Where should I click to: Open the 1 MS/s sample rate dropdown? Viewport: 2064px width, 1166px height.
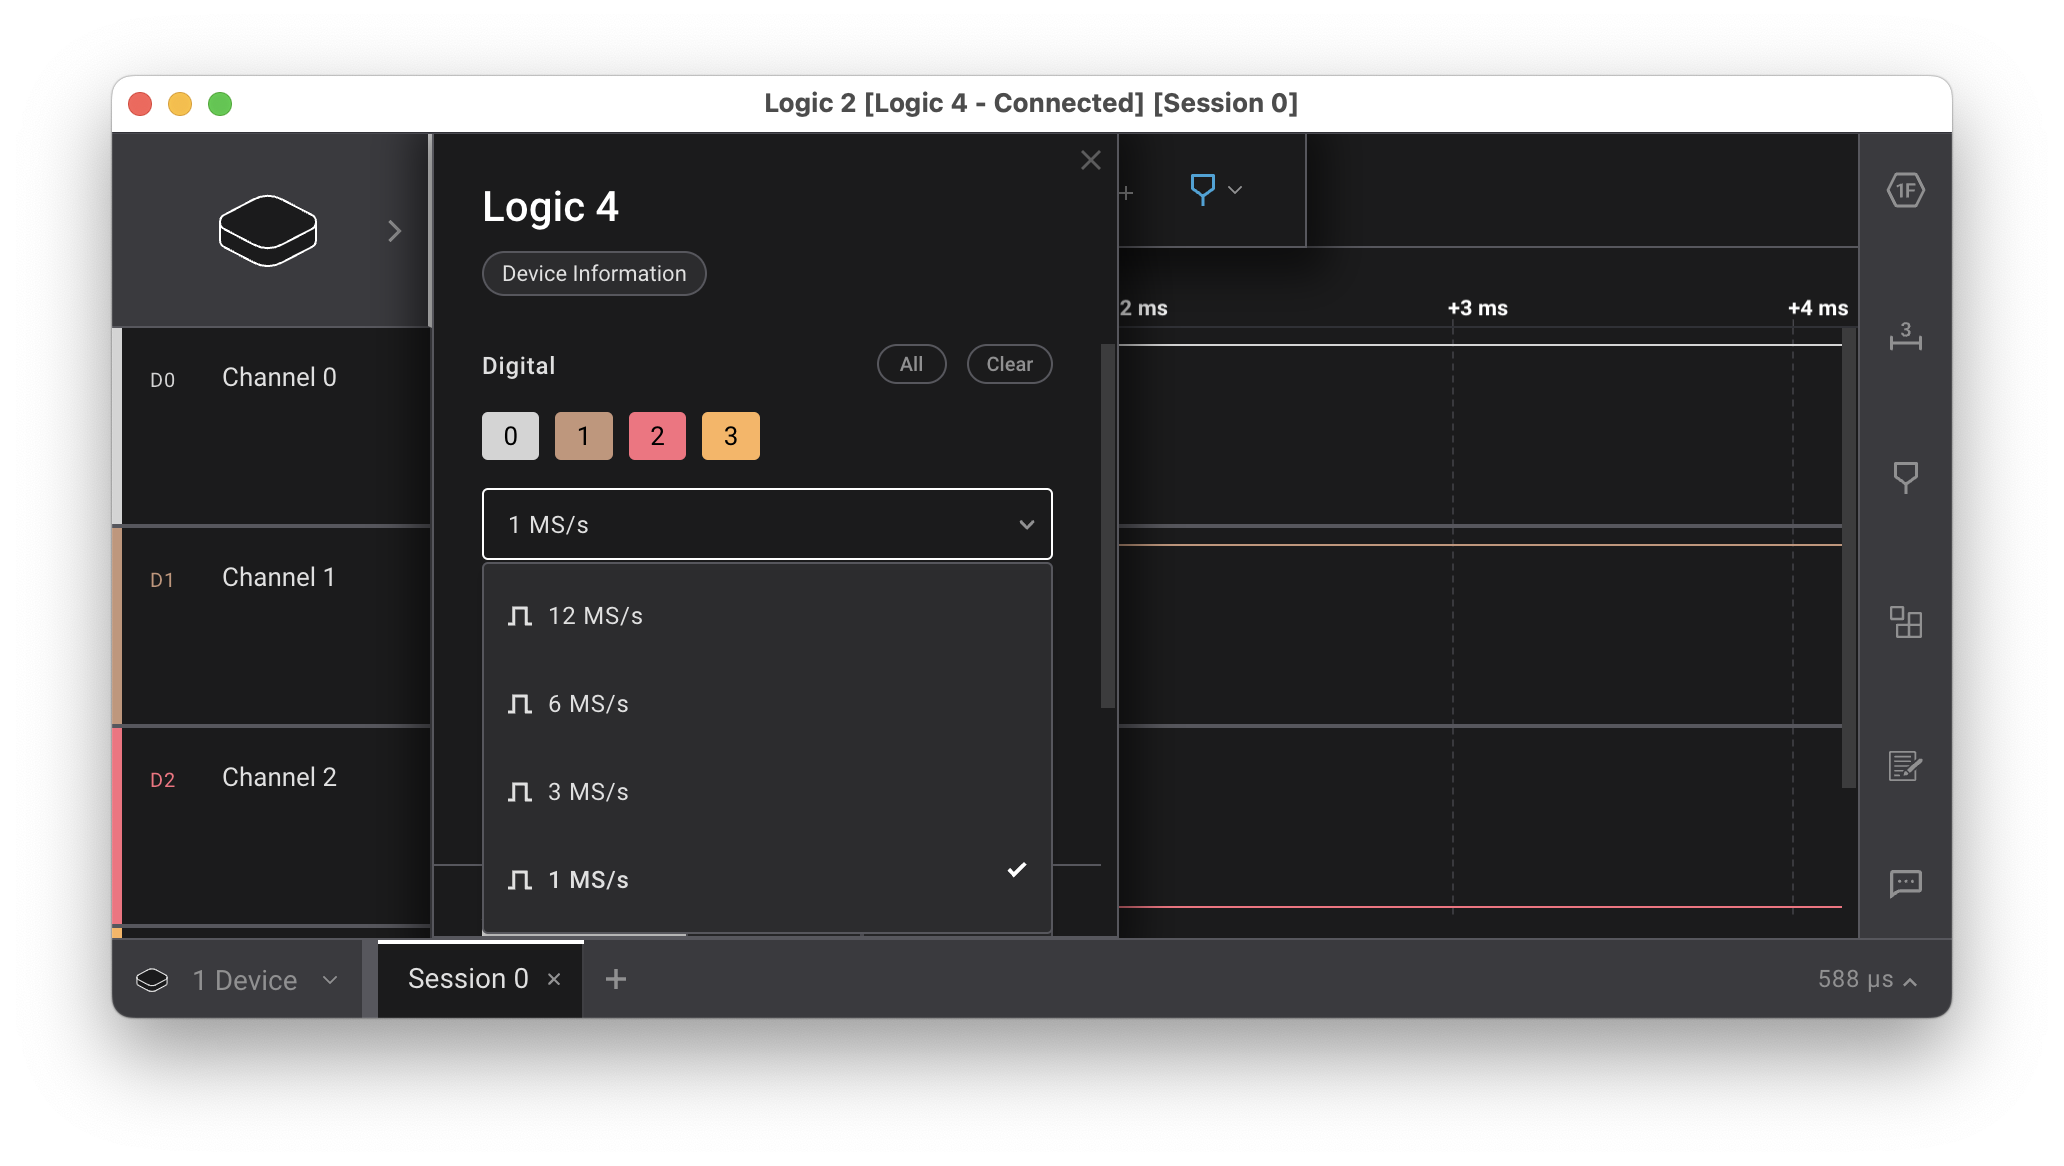click(767, 524)
